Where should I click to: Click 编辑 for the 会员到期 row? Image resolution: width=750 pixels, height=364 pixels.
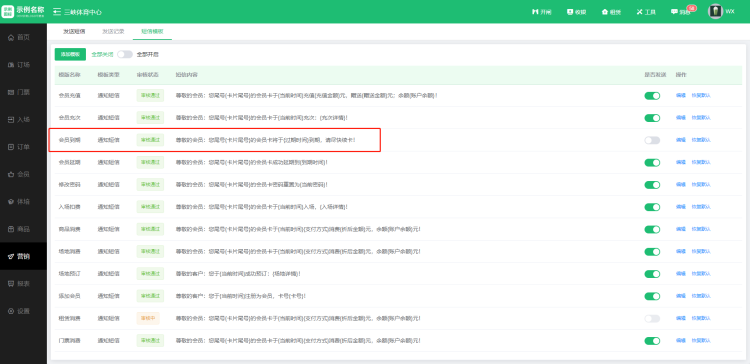pos(680,140)
